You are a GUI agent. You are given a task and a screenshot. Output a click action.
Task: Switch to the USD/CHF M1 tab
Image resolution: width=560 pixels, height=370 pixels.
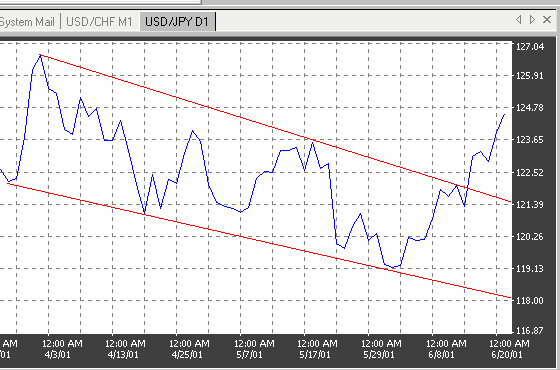point(99,22)
